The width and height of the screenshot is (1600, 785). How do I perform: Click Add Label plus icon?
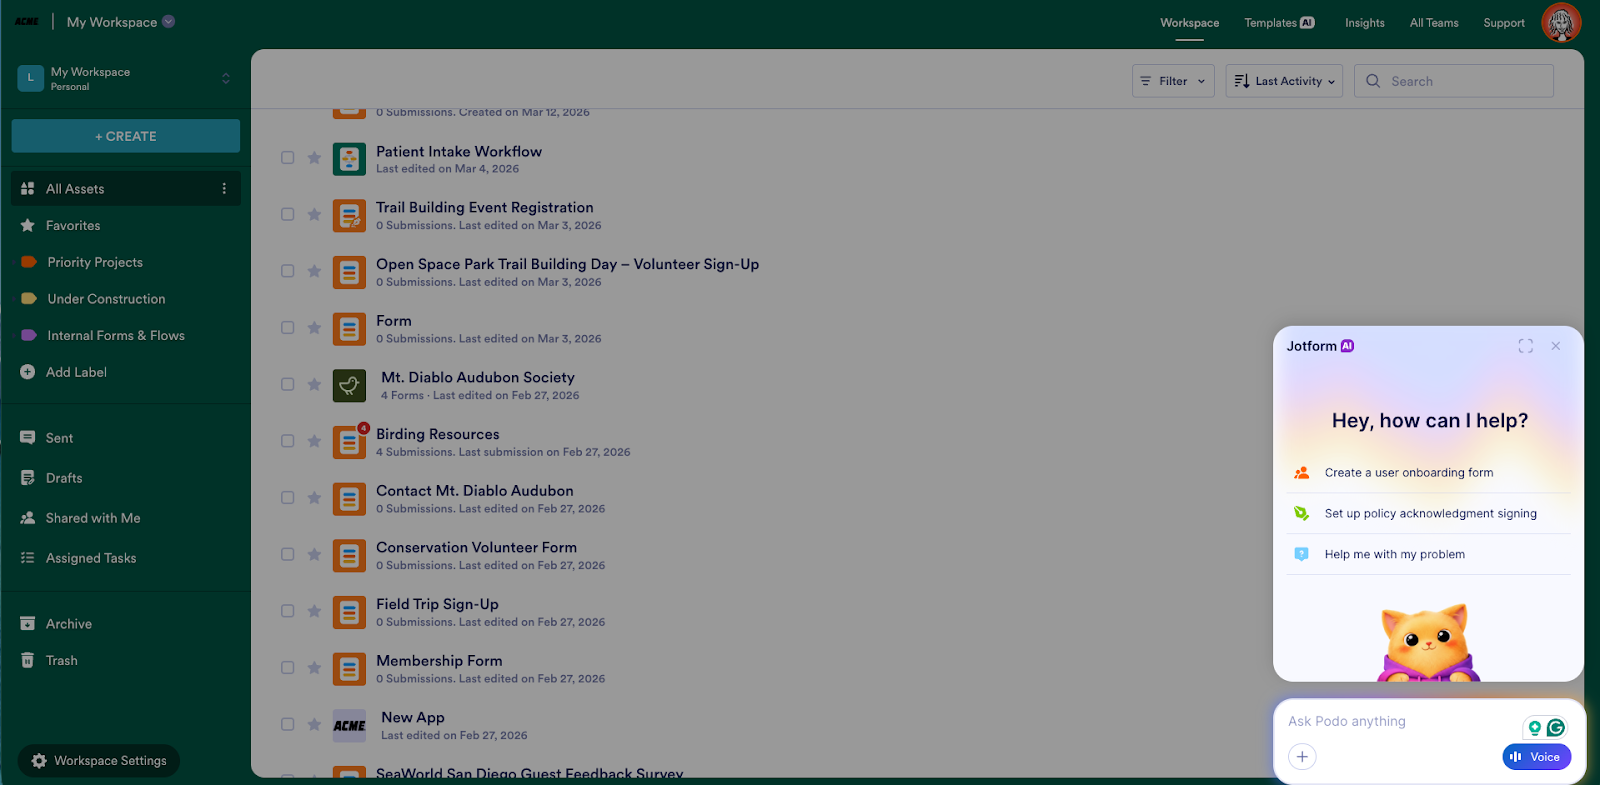click(28, 372)
